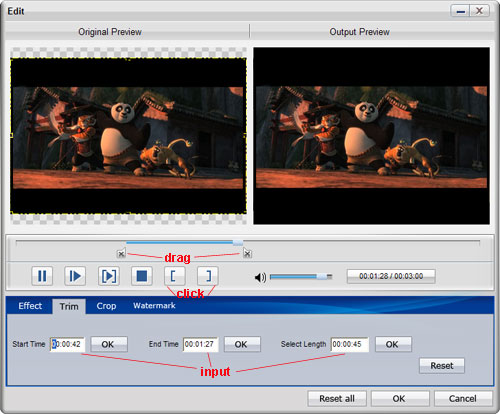
Task: Confirm End Time with its OK button
Action: pyautogui.click(x=242, y=344)
